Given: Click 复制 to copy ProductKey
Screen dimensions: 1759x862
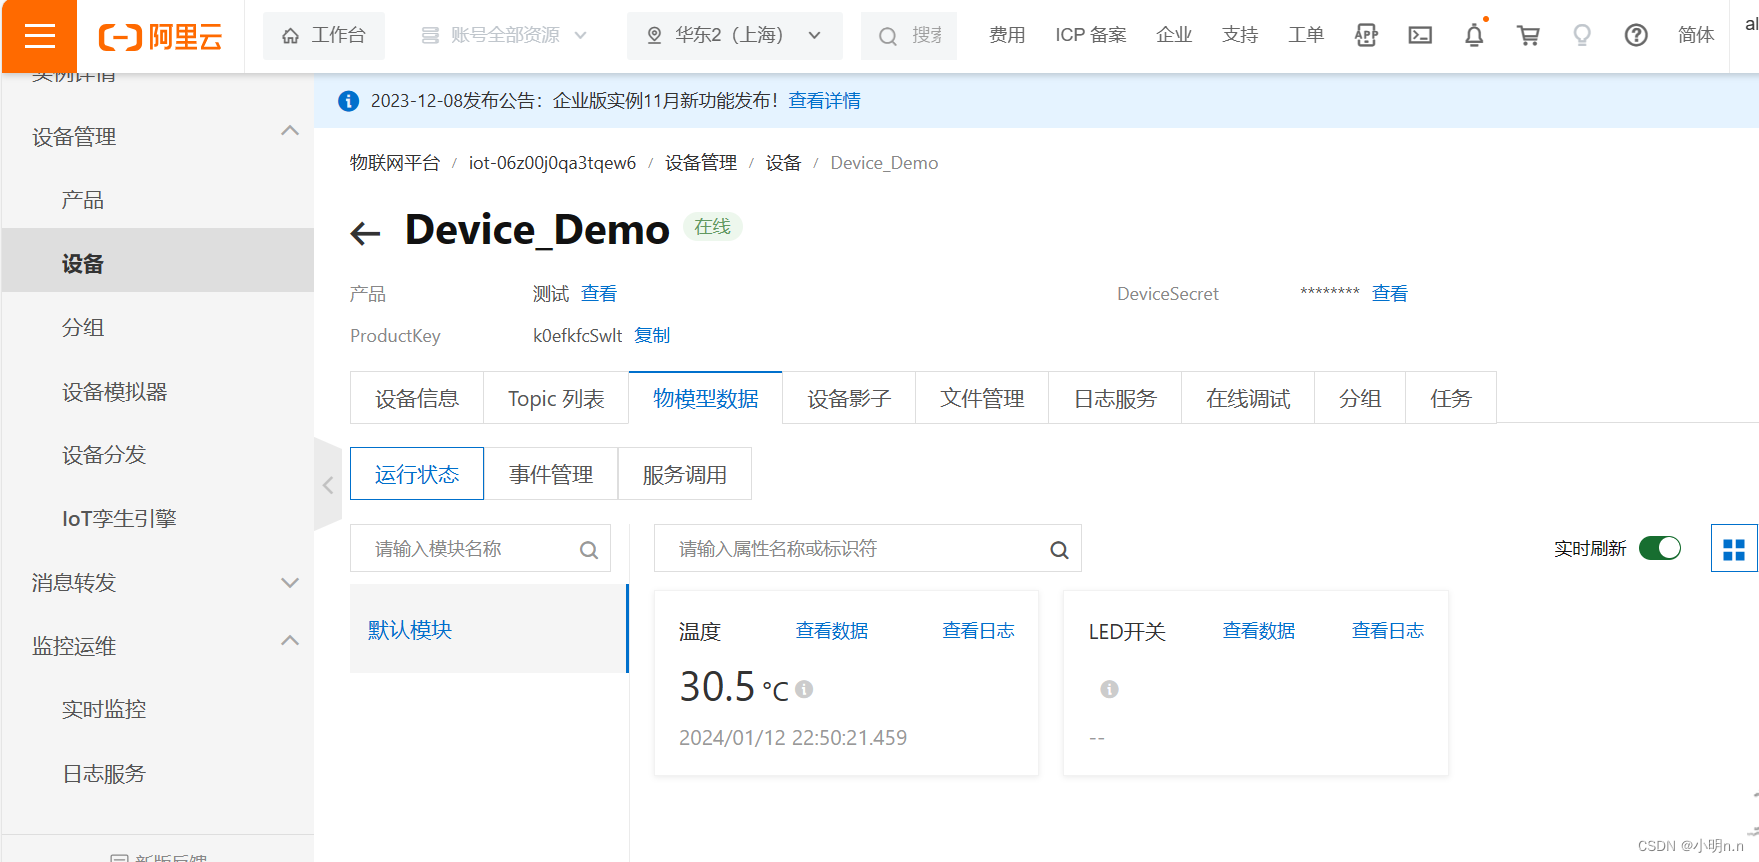Looking at the screenshot, I should (652, 336).
